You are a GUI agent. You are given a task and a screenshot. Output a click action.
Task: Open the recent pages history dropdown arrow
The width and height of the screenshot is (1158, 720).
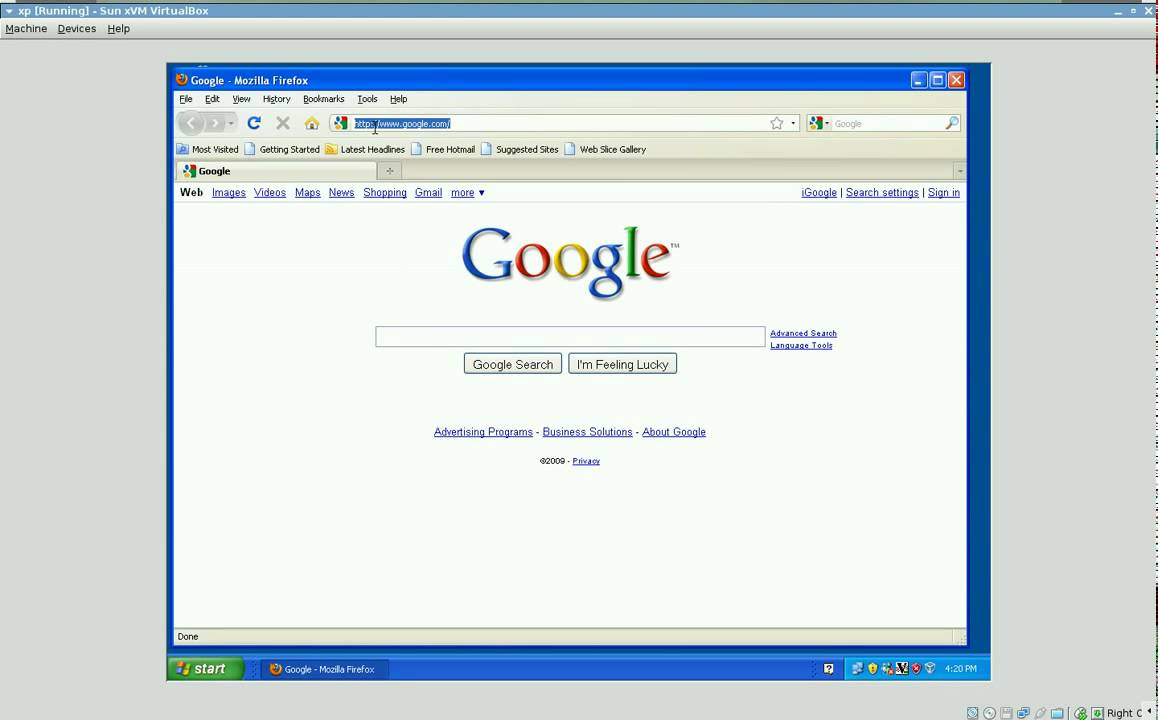click(230, 123)
